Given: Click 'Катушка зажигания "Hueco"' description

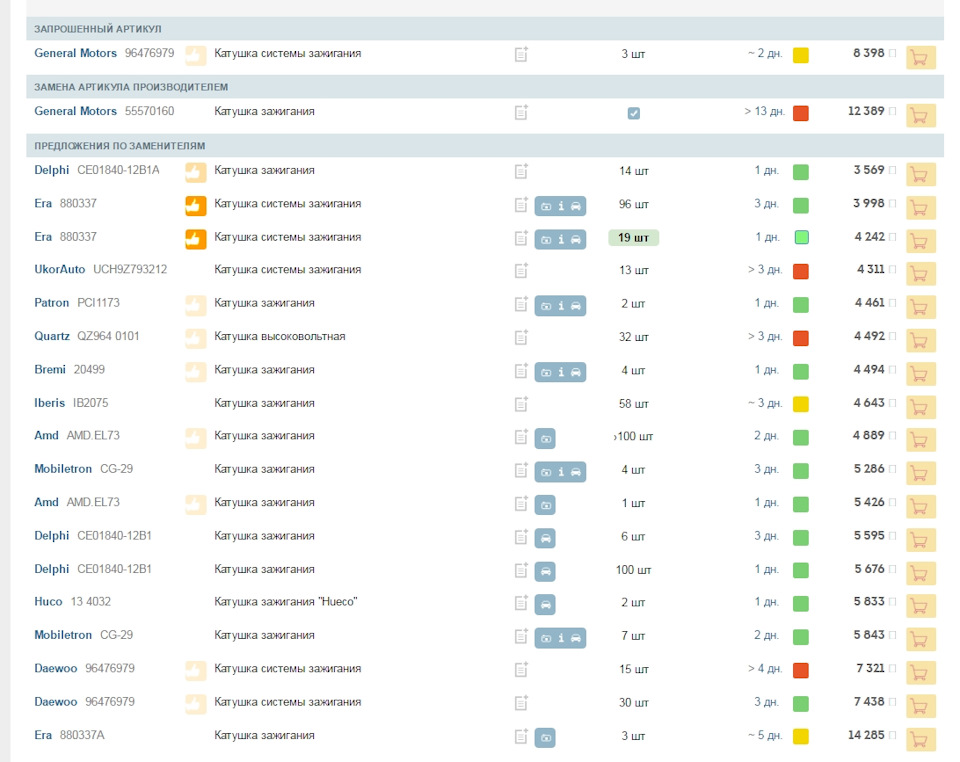Looking at the screenshot, I should 286,602.
